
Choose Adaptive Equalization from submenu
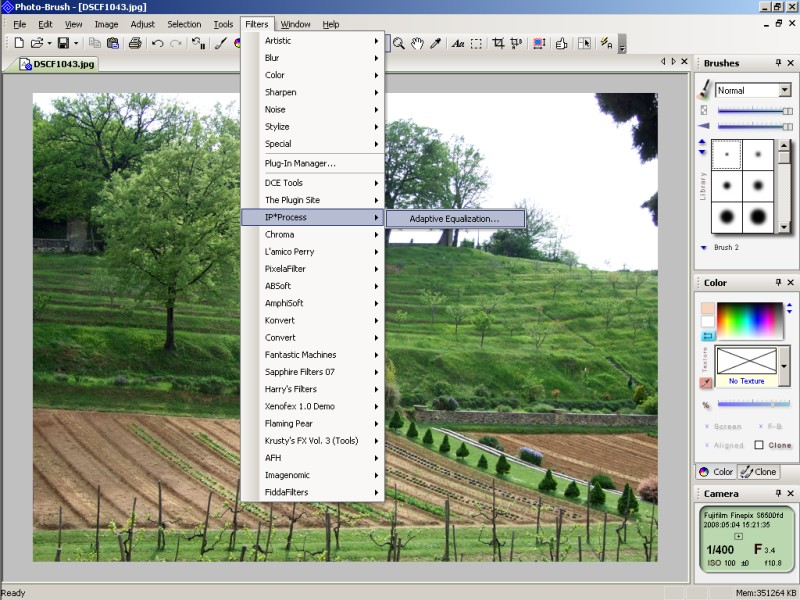pos(453,218)
